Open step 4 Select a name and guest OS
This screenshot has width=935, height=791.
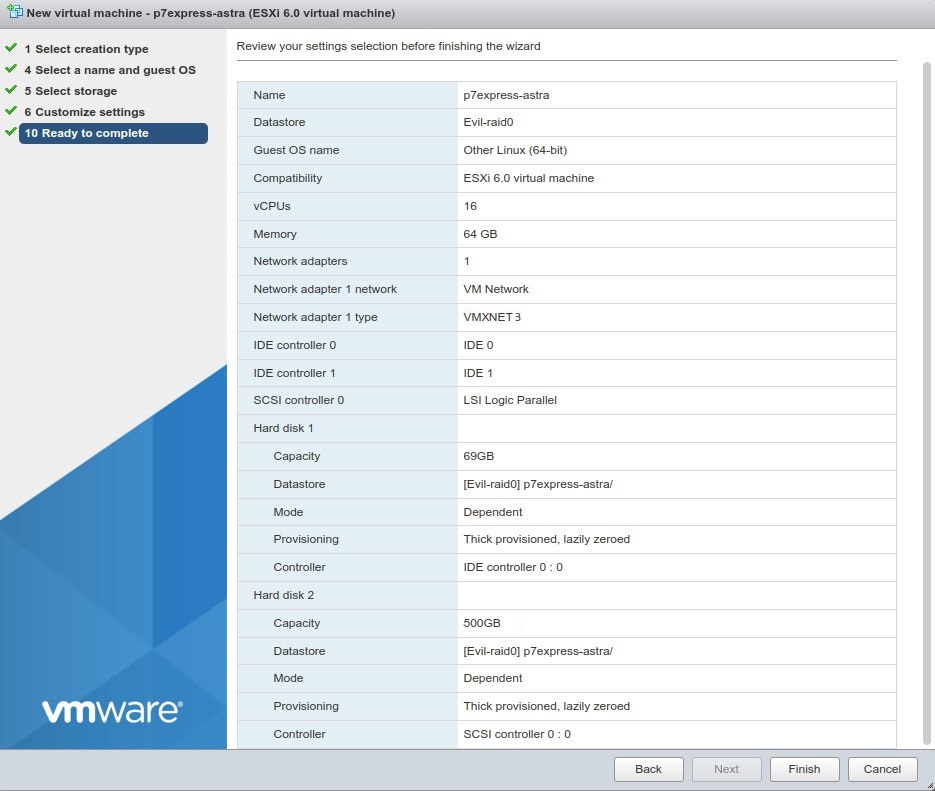click(x=109, y=70)
